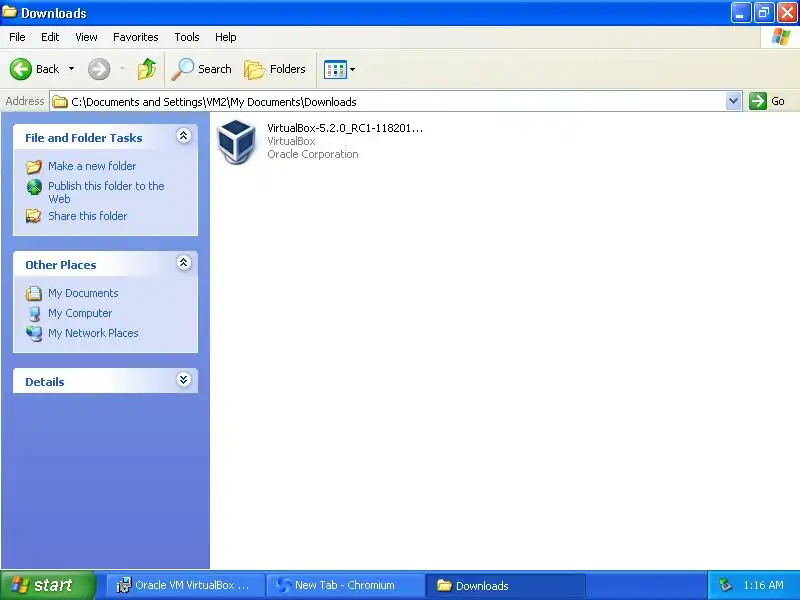Click the 1:16 AM clock

tap(764, 585)
